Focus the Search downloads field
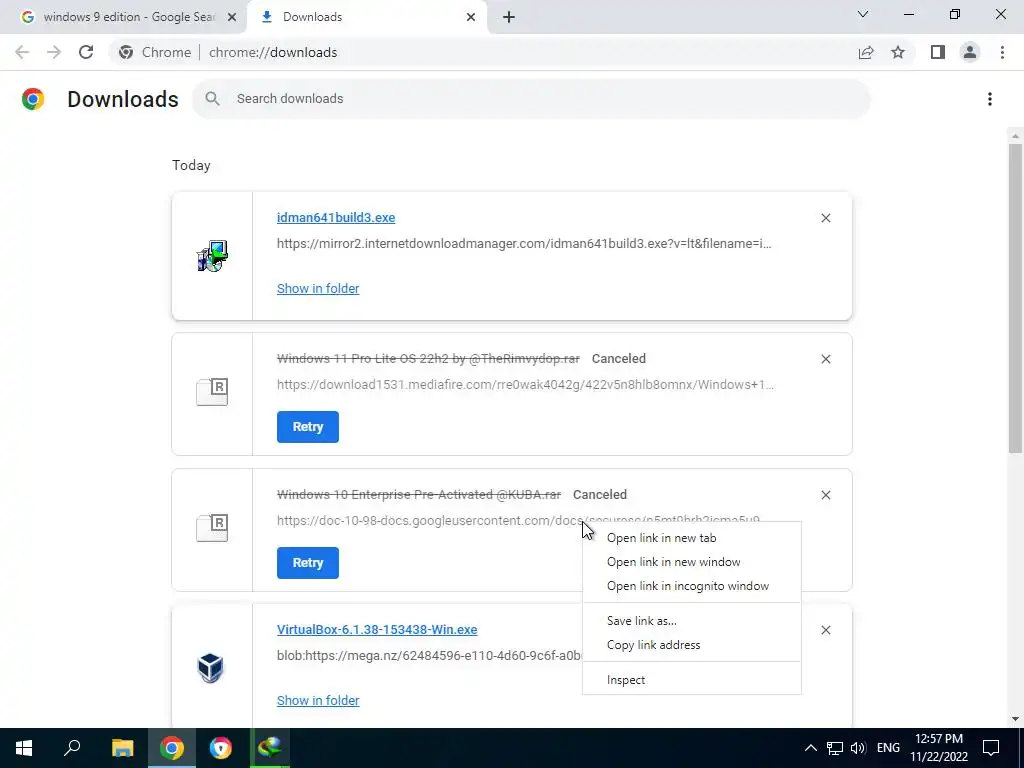The width and height of the screenshot is (1024, 768). pos(531,99)
